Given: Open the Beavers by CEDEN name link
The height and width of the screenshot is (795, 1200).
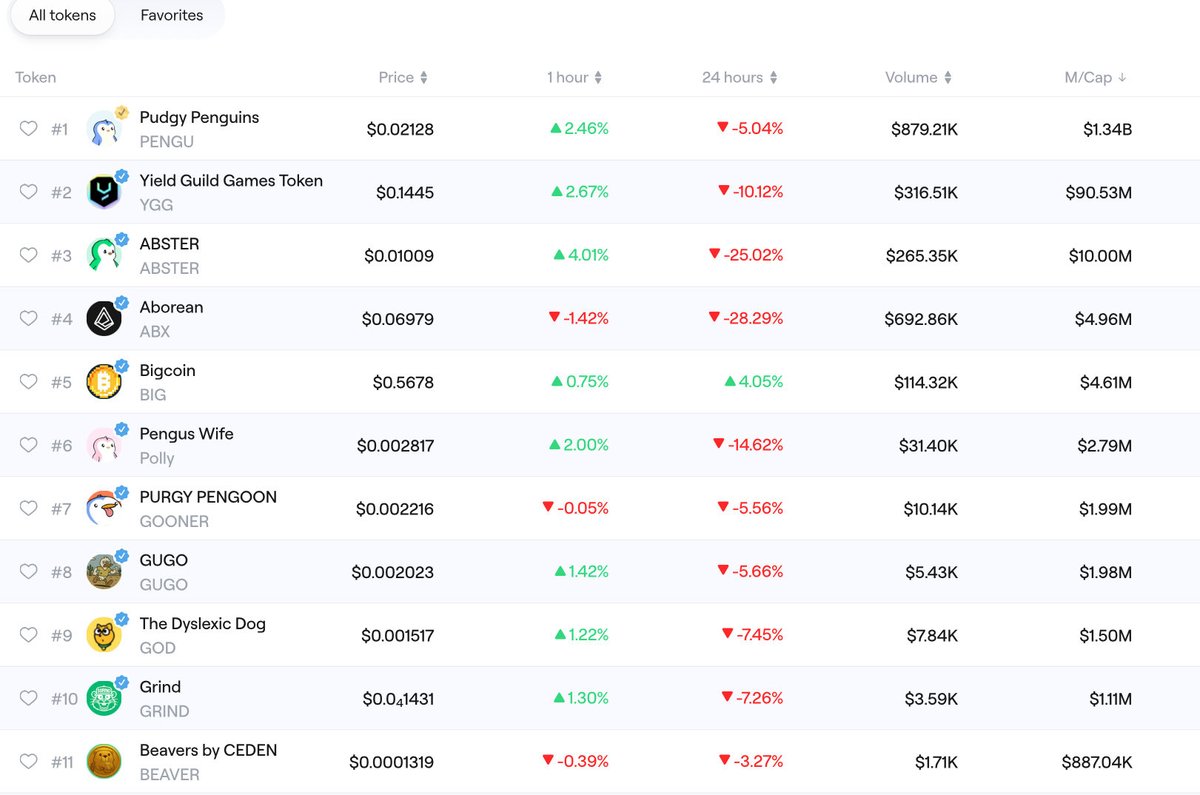Looking at the screenshot, I should [x=208, y=750].
